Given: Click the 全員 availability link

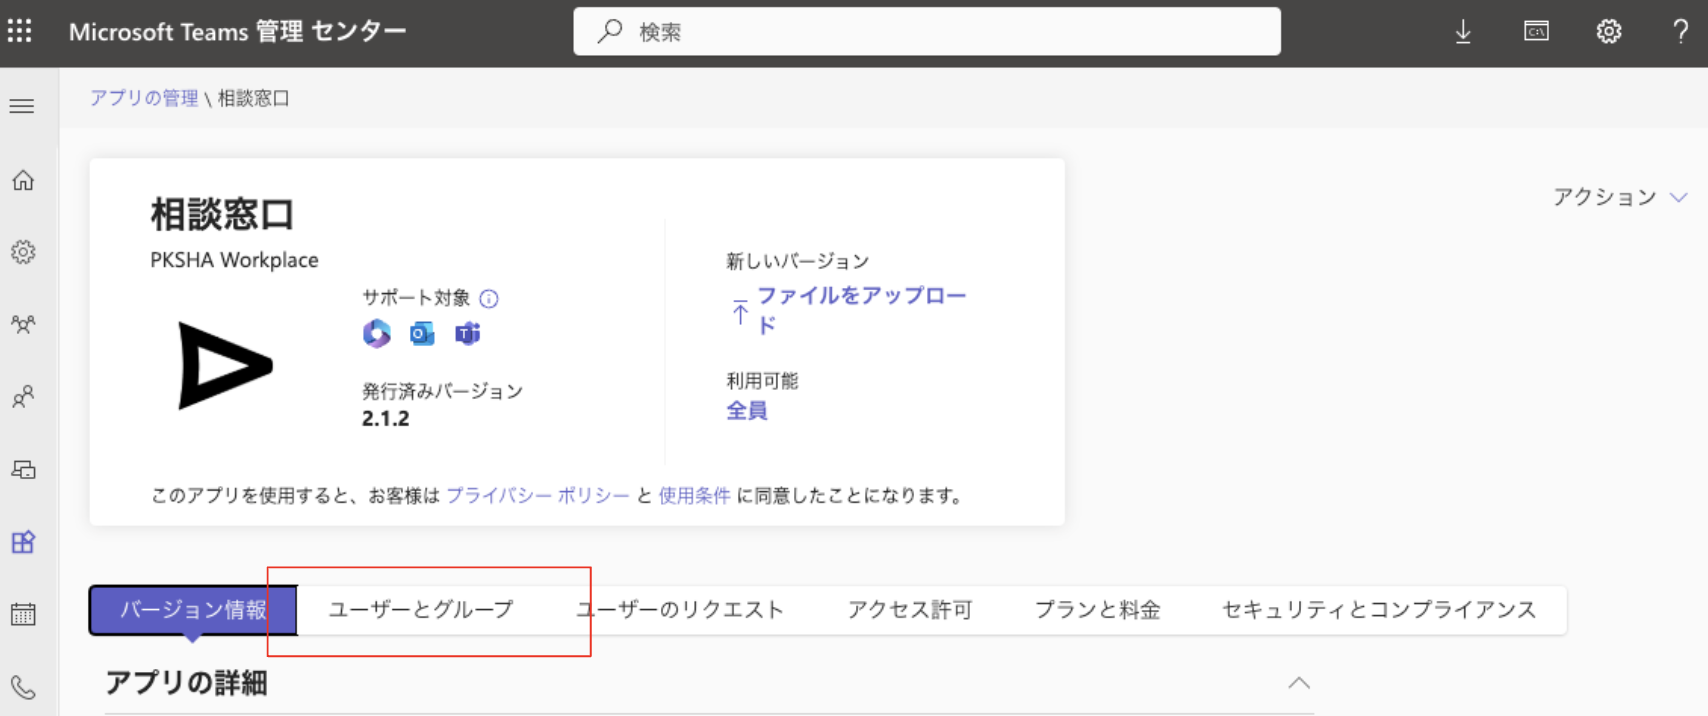Looking at the screenshot, I should (x=747, y=410).
